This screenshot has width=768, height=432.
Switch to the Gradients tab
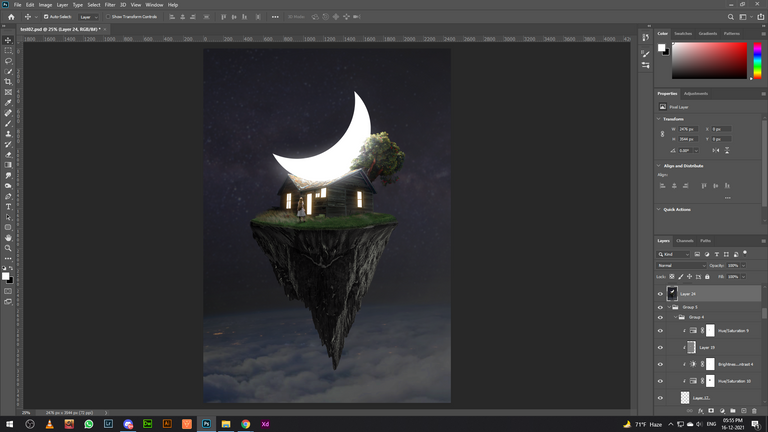pos(708,33)
